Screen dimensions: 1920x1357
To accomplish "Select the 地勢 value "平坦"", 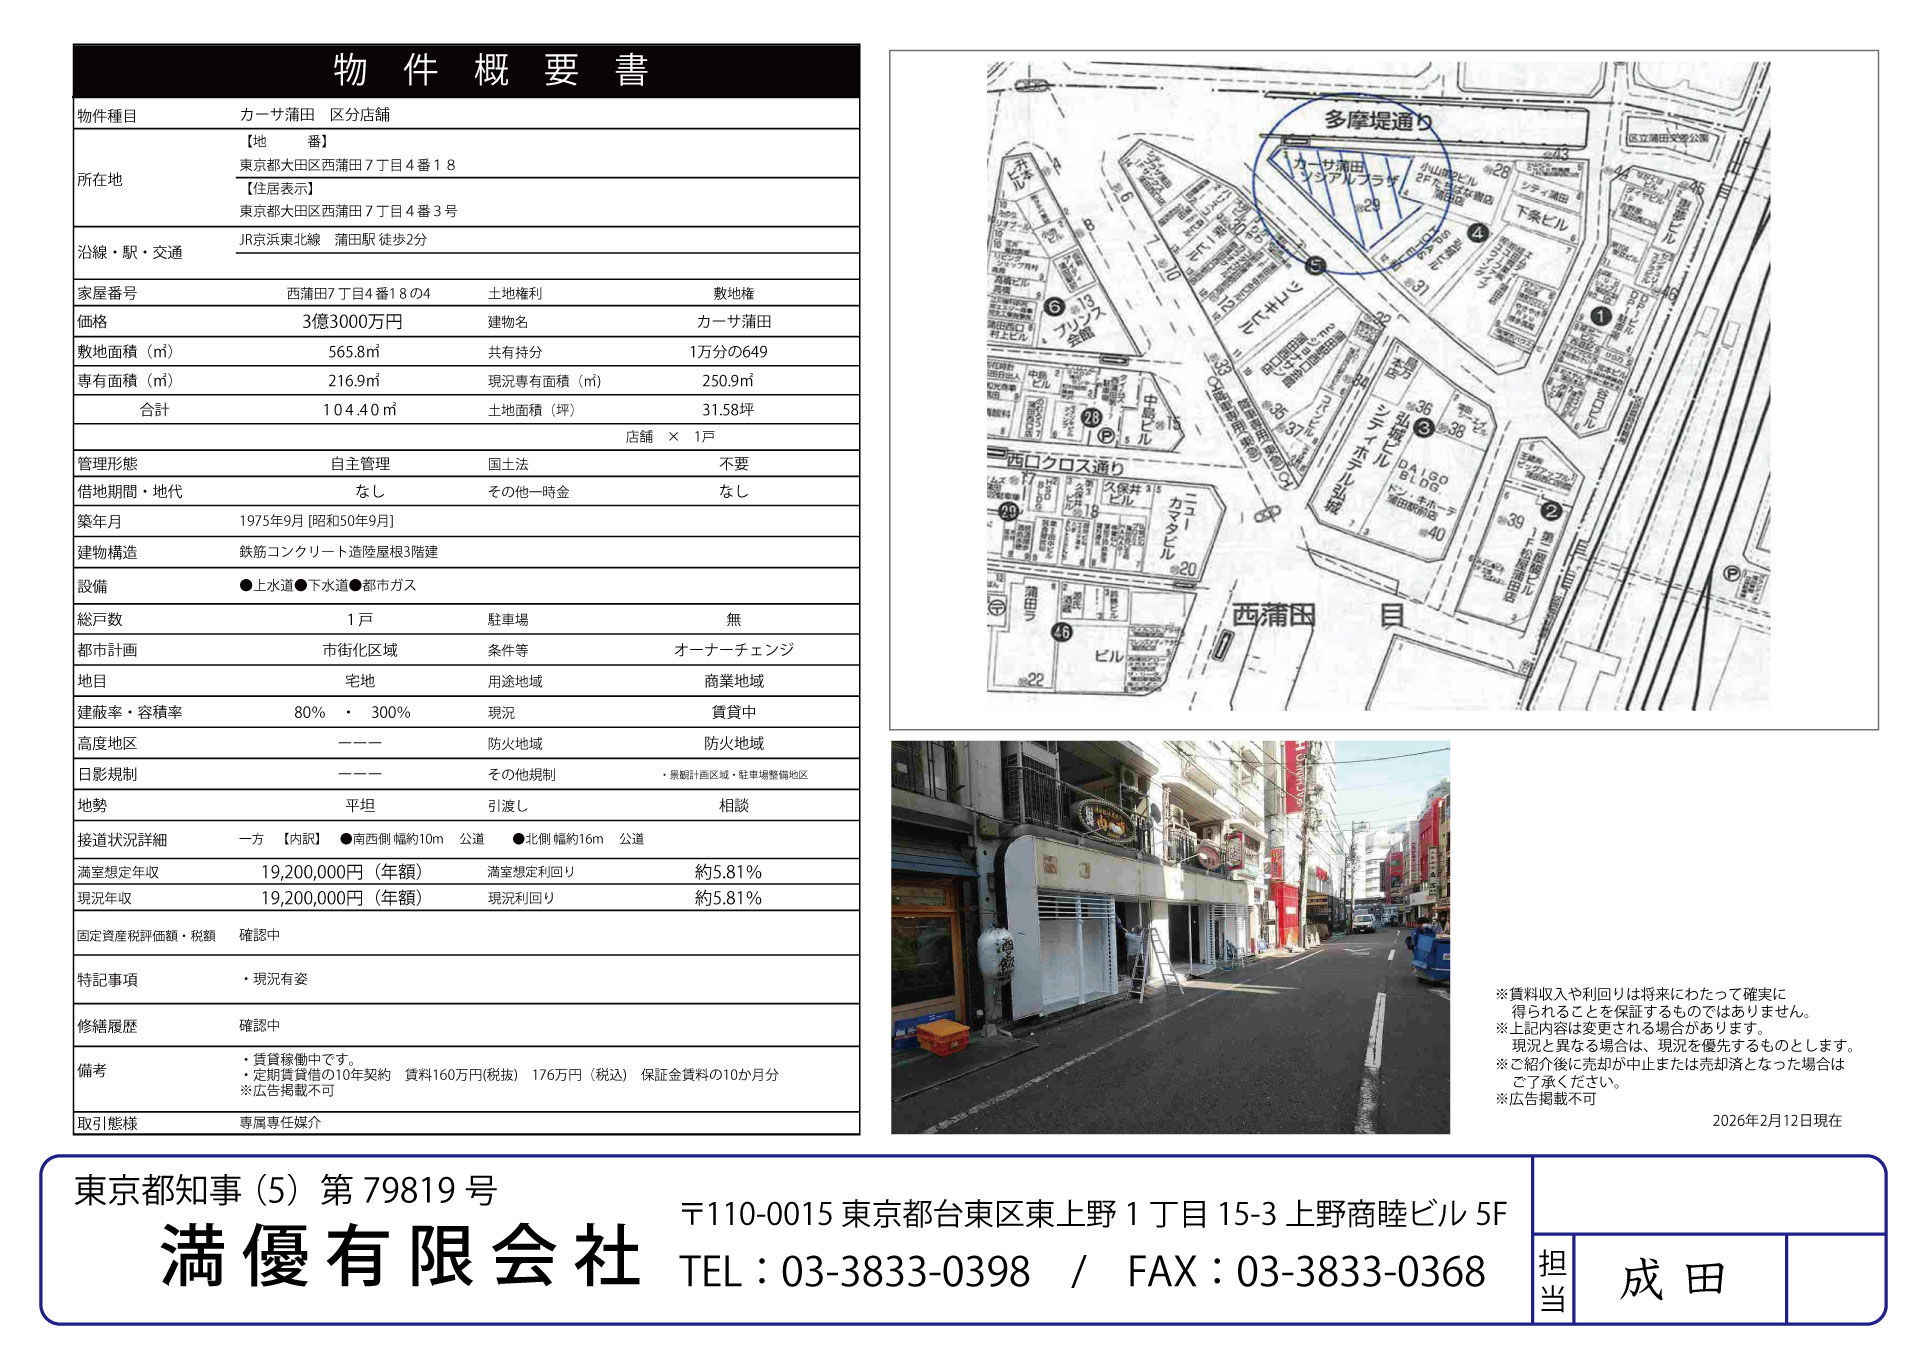I will 360,806.
